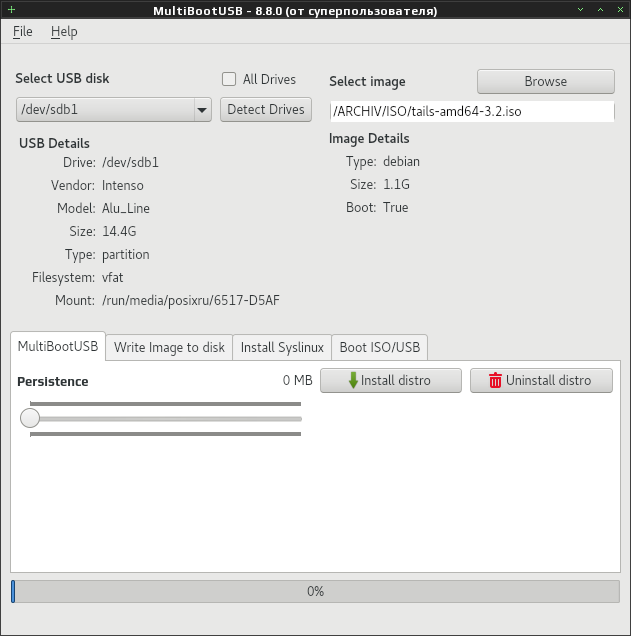
Task: Maximize window with the up chevron
Action: pyautogui.click(x=601, y=9)
